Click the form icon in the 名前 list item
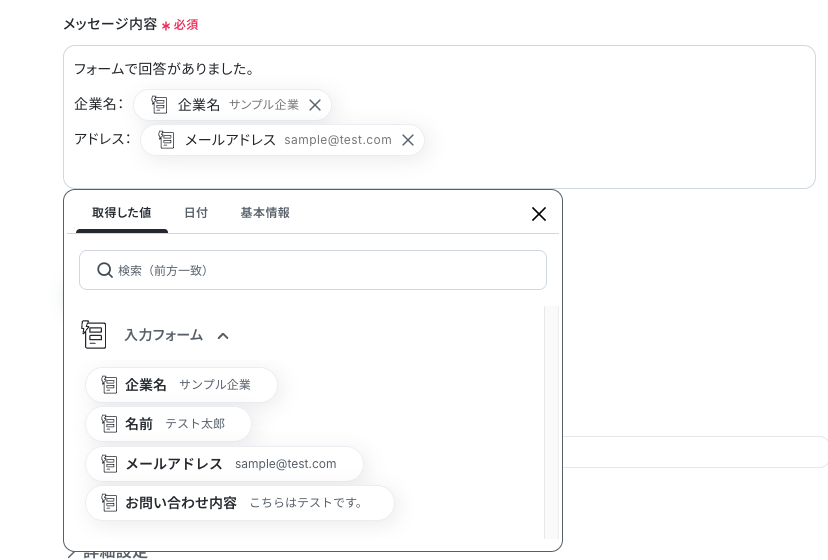 click(x=109, y=424)
